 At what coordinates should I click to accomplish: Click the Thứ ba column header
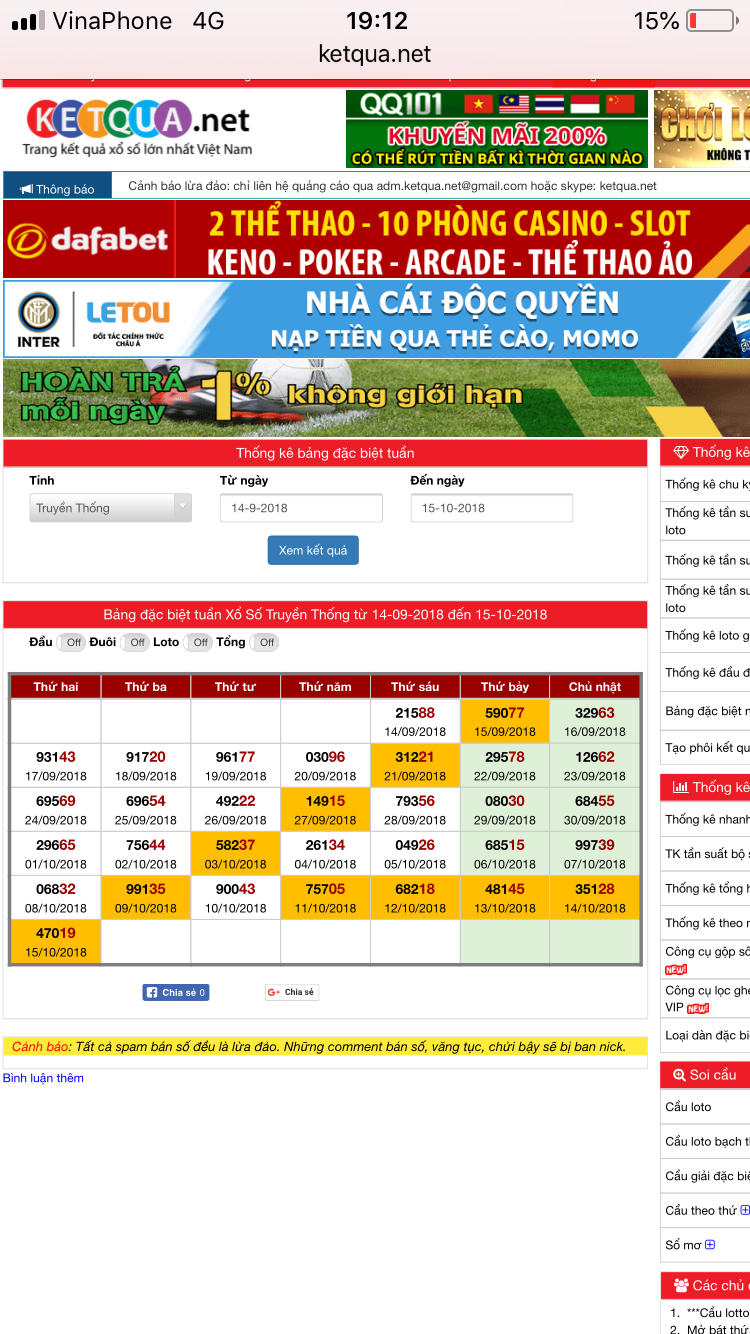click(146, 687)
